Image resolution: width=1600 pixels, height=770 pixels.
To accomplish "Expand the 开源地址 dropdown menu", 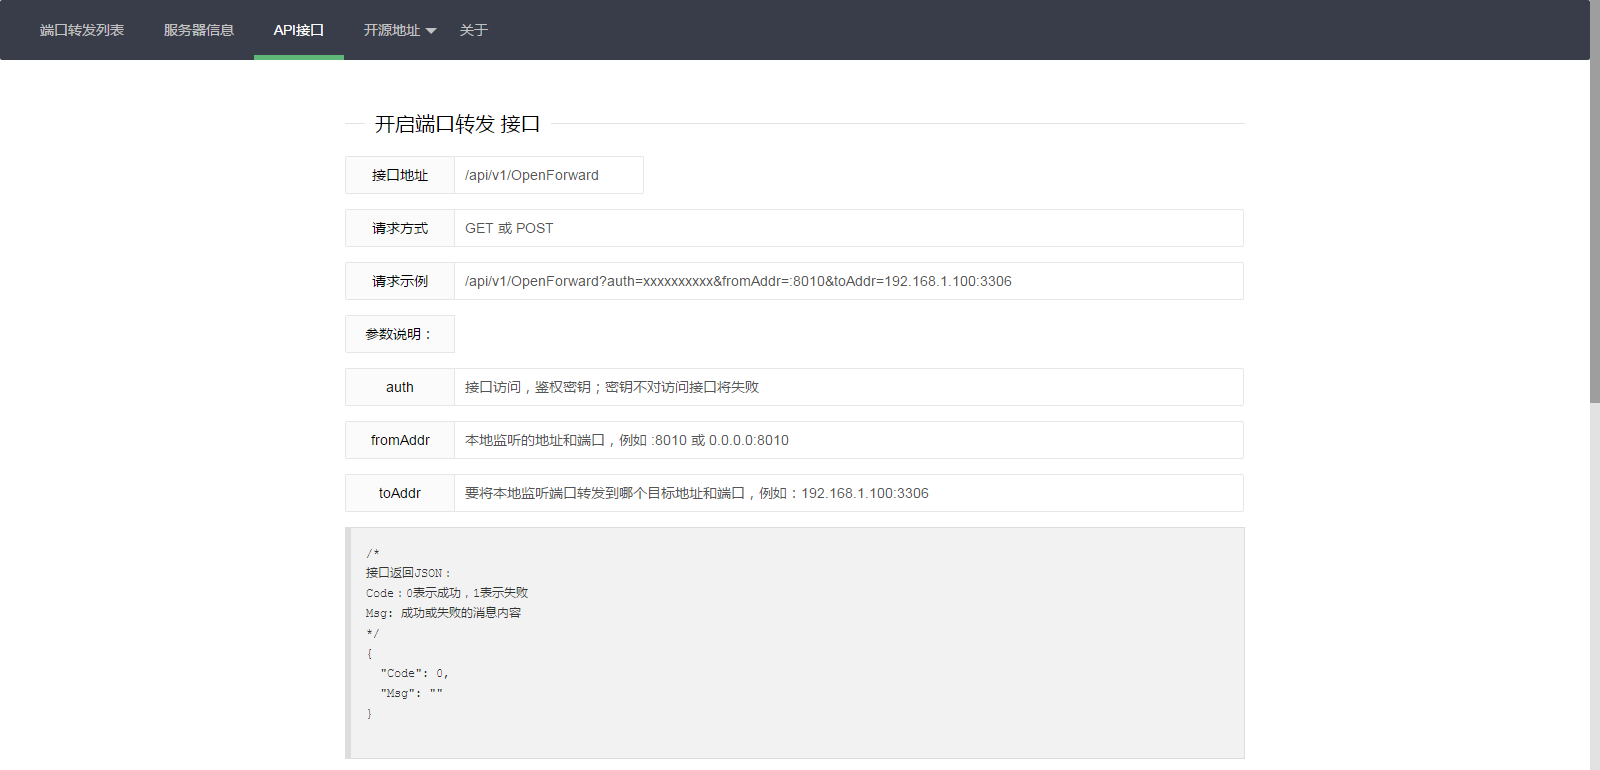I will coord(400,30).
